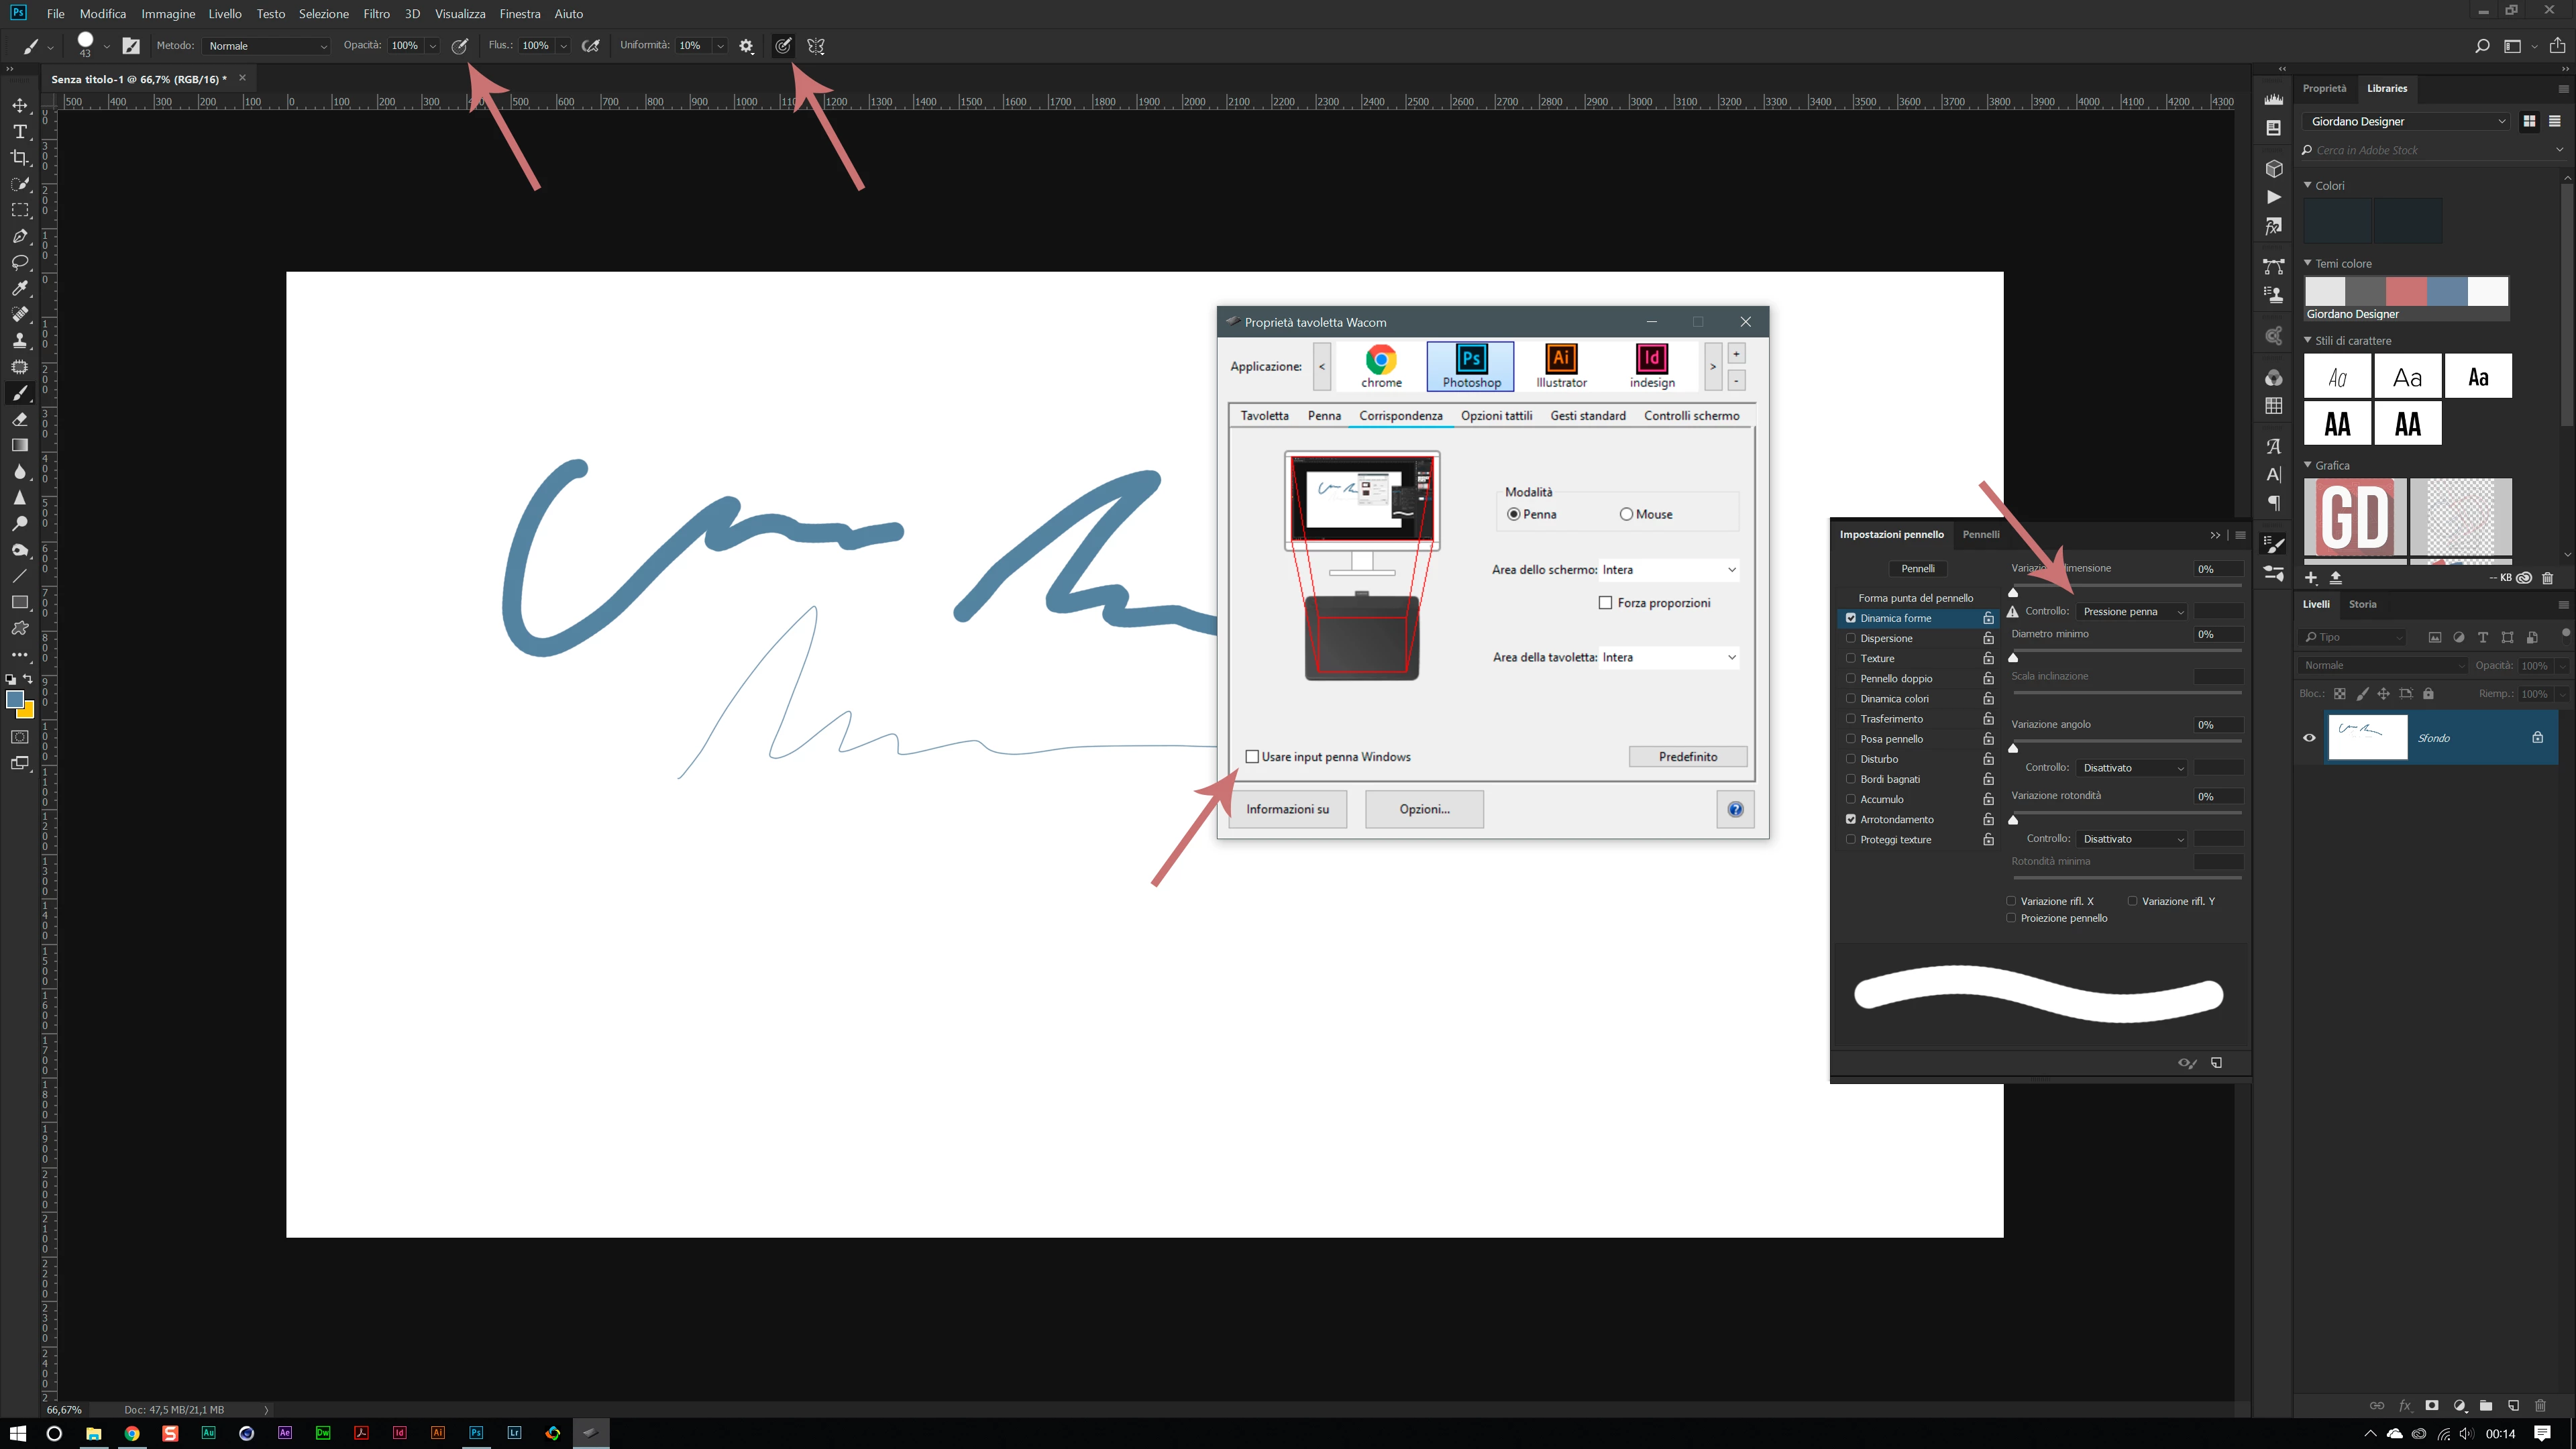Screen dimensions: 2576x1449
Task: Select the Mouse mode radio button
Action: point(1626,514)
